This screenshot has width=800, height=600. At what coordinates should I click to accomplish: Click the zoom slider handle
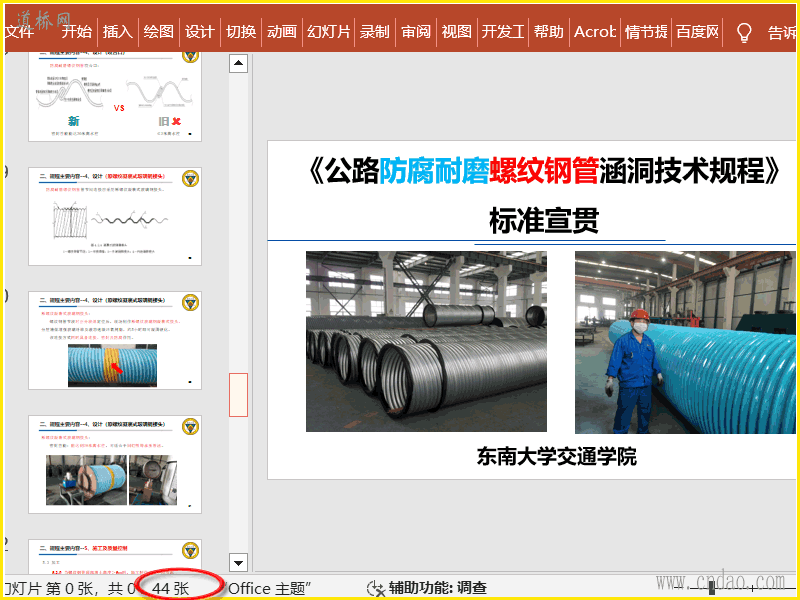point(712,588)
